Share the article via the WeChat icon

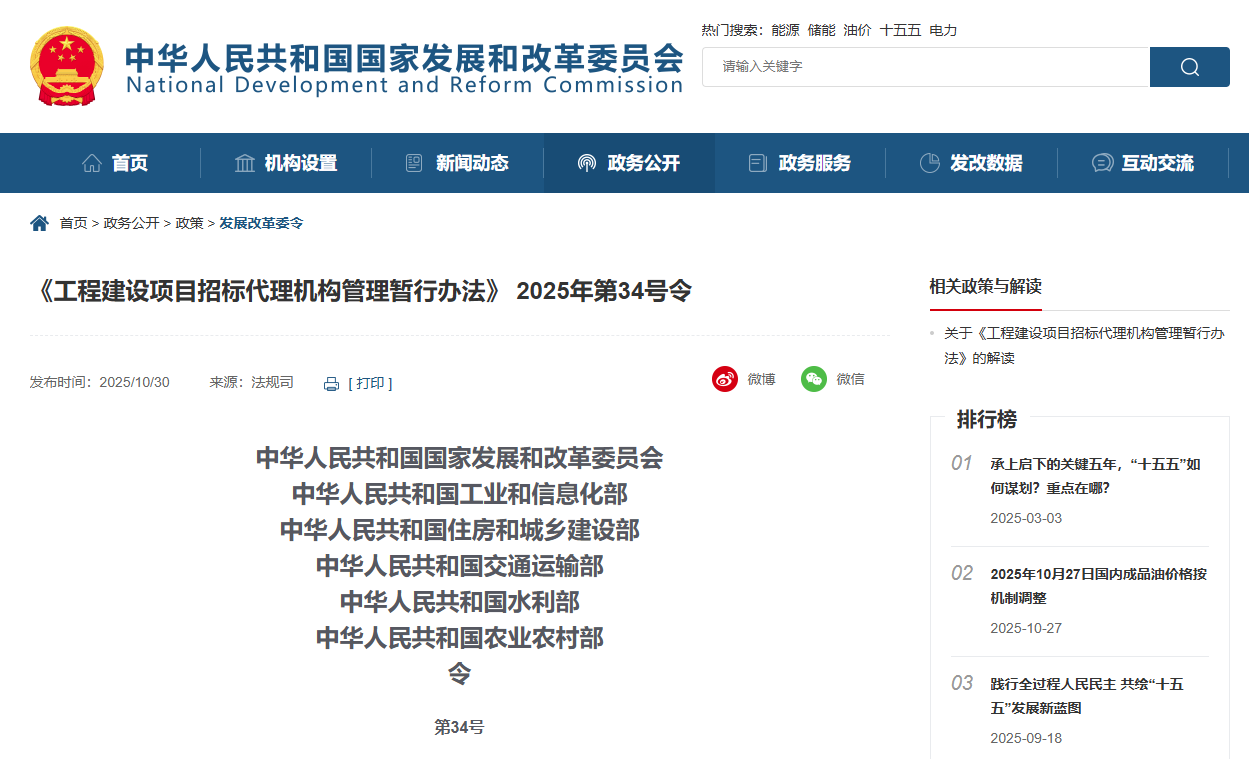[812, 379]
